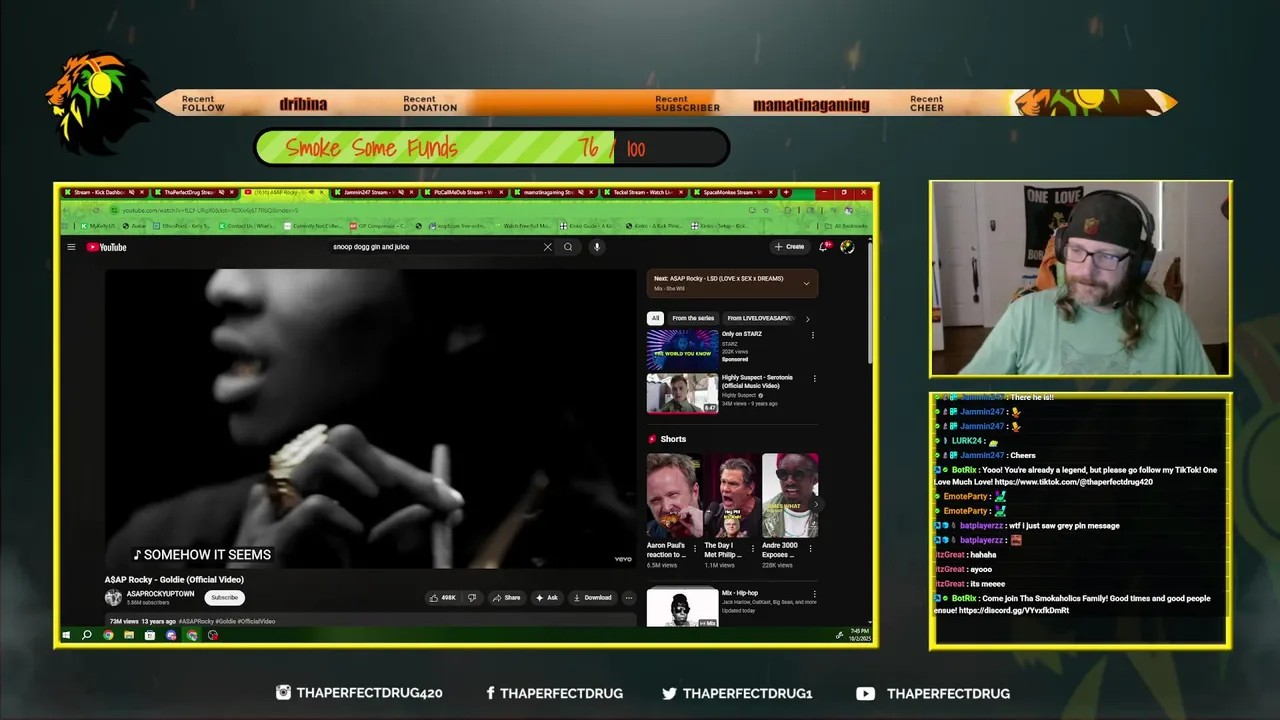Focus the YouTube search field

pos(435,247)
